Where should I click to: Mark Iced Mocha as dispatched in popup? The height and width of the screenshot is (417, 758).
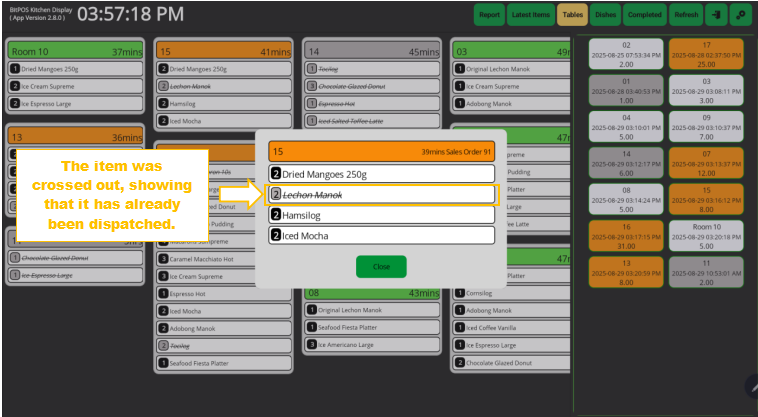383,236
